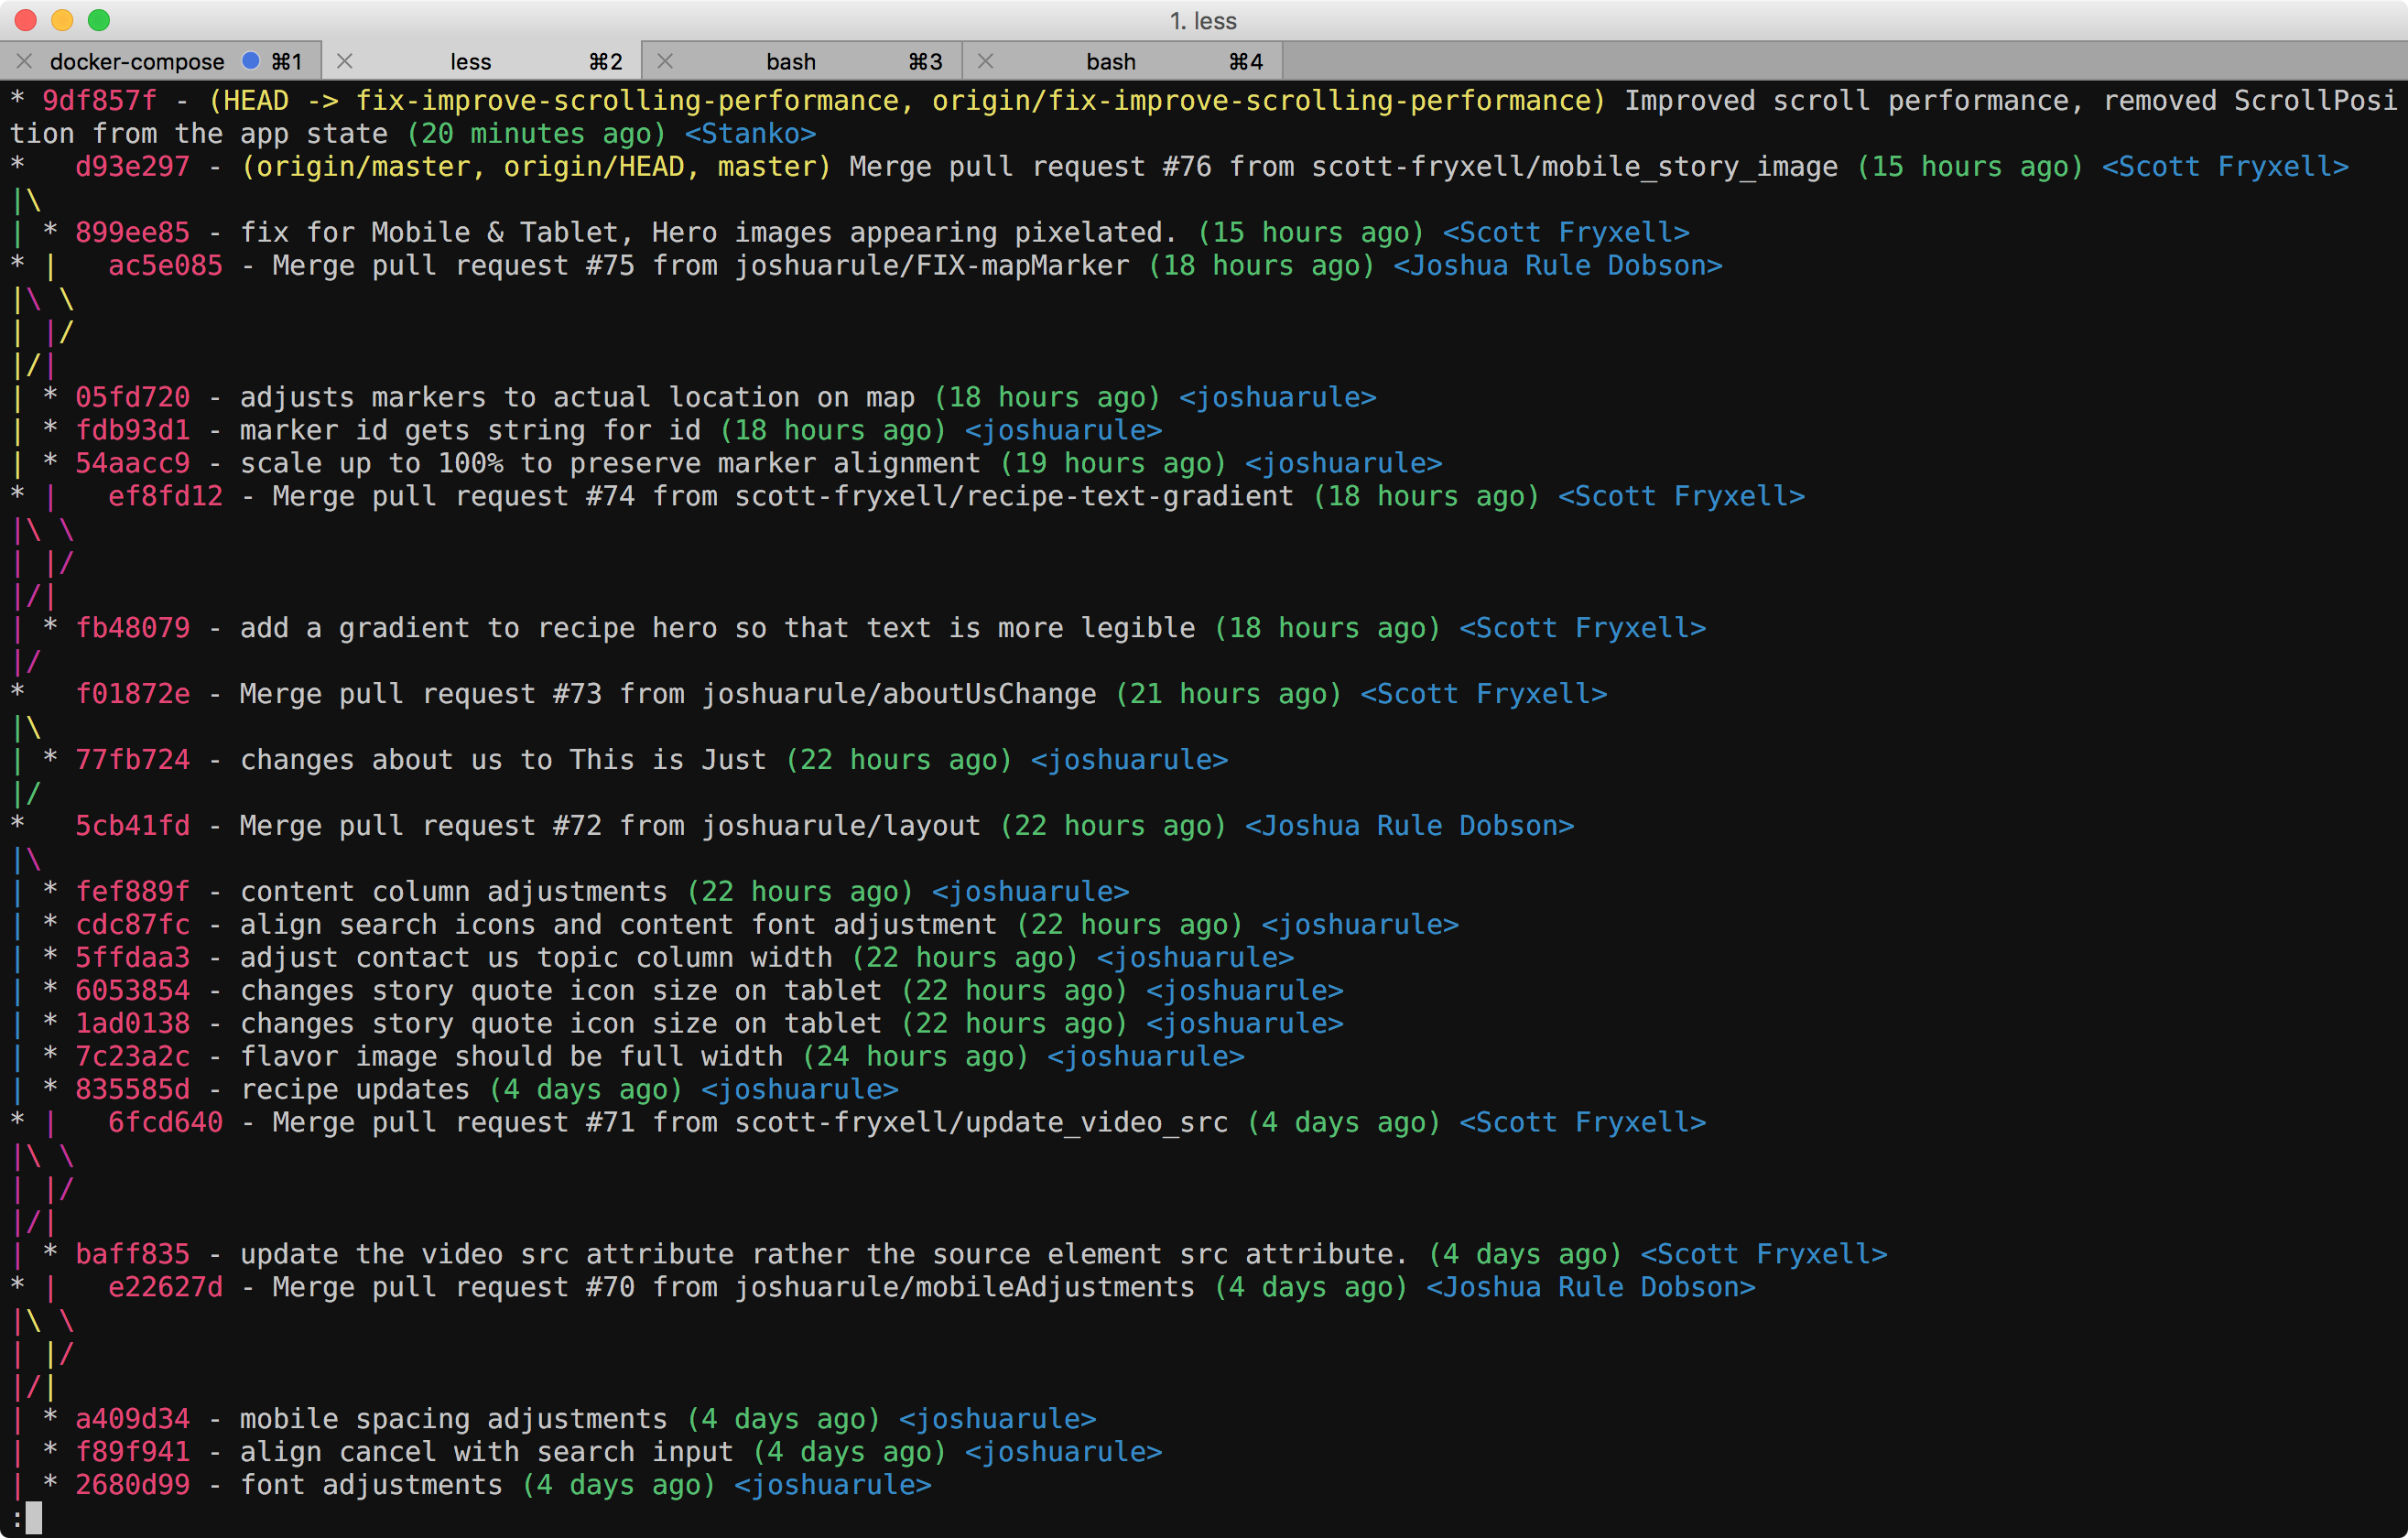Click commit hash fb48079

(x=132, y=629)
